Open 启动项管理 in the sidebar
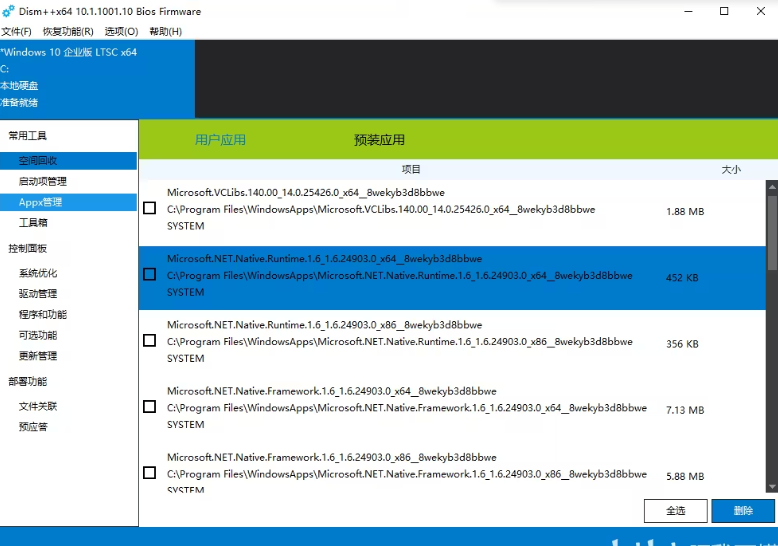Image resolution: width=778 pixels, height=546 pixels. pos(43,182)
